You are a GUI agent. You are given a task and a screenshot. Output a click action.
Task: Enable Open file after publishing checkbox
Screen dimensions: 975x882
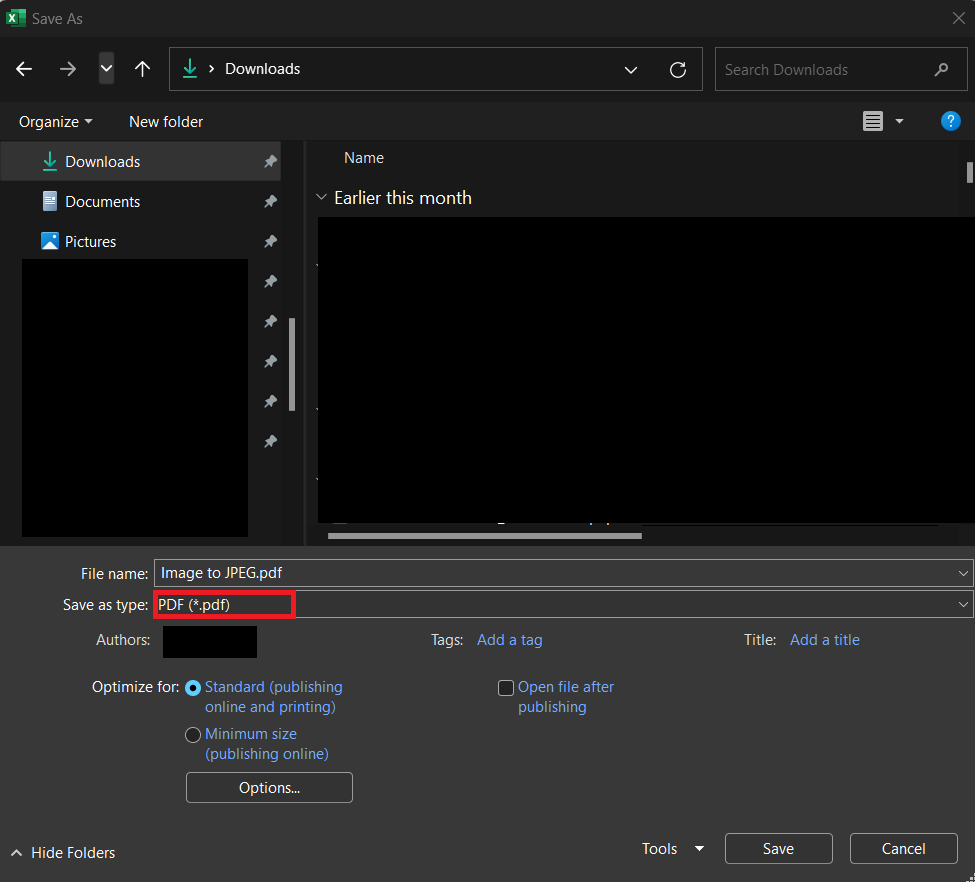(x=506, y=688)
